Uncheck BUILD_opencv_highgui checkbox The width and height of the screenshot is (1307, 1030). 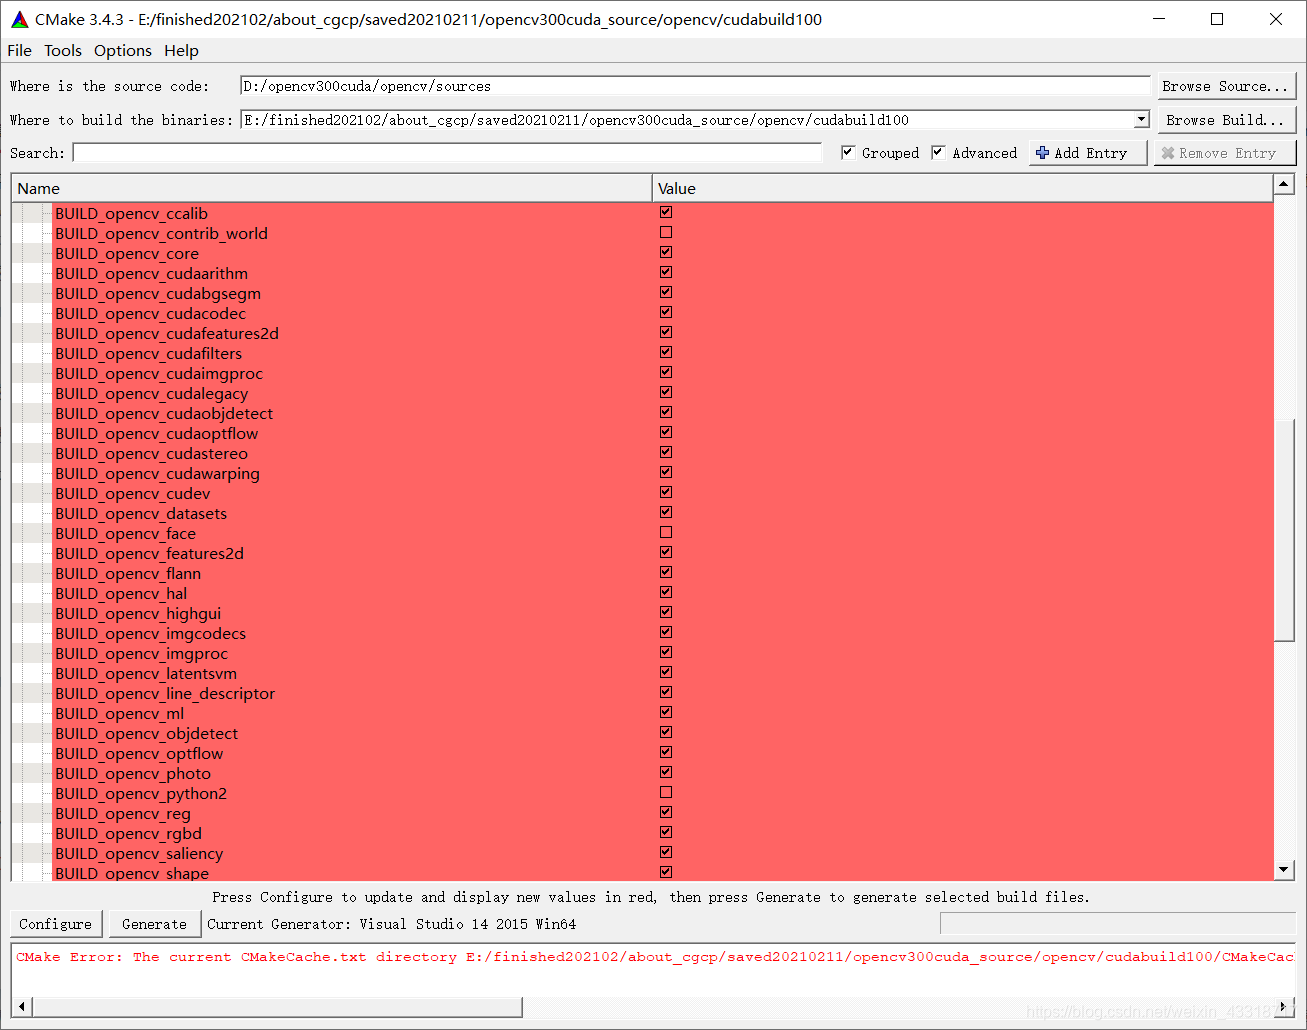pyautogui.click(x=666, y=612)
